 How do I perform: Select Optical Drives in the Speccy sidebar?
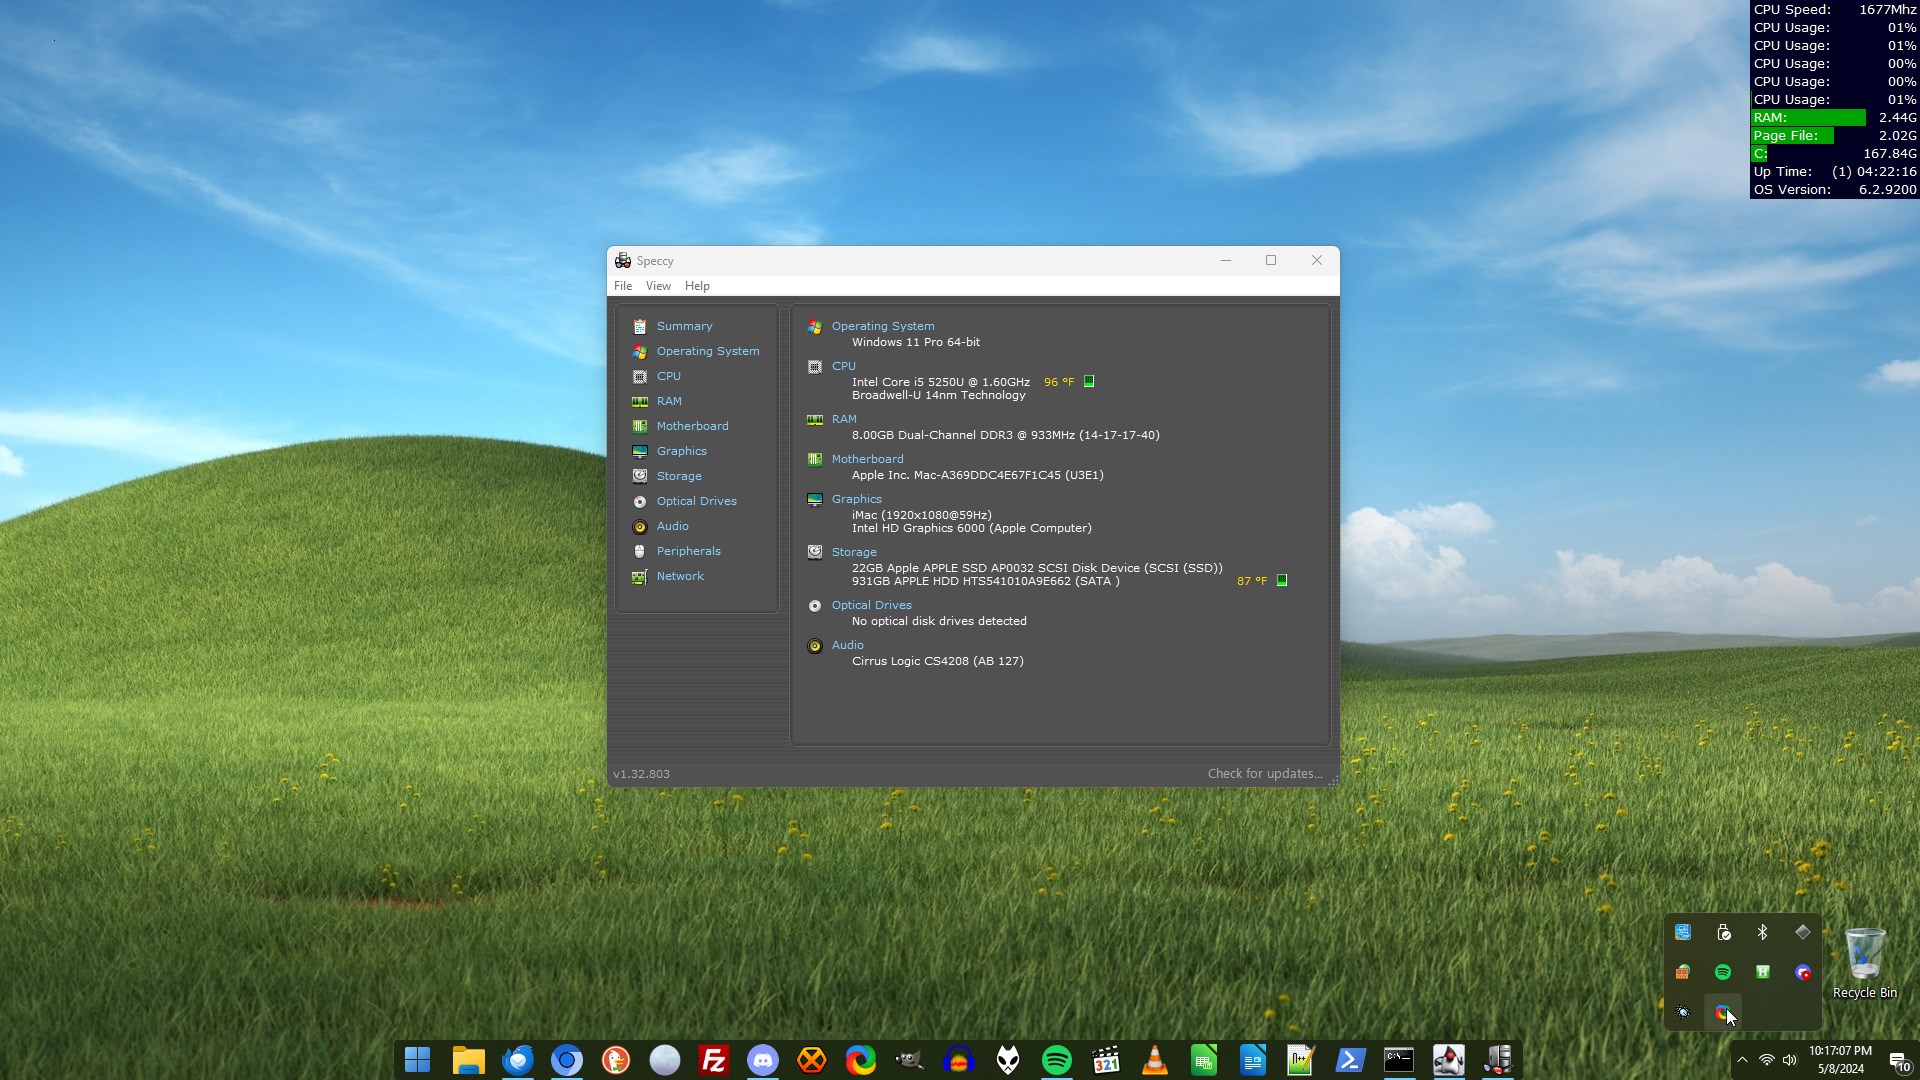pyautogui.click(x=696, y=501)
